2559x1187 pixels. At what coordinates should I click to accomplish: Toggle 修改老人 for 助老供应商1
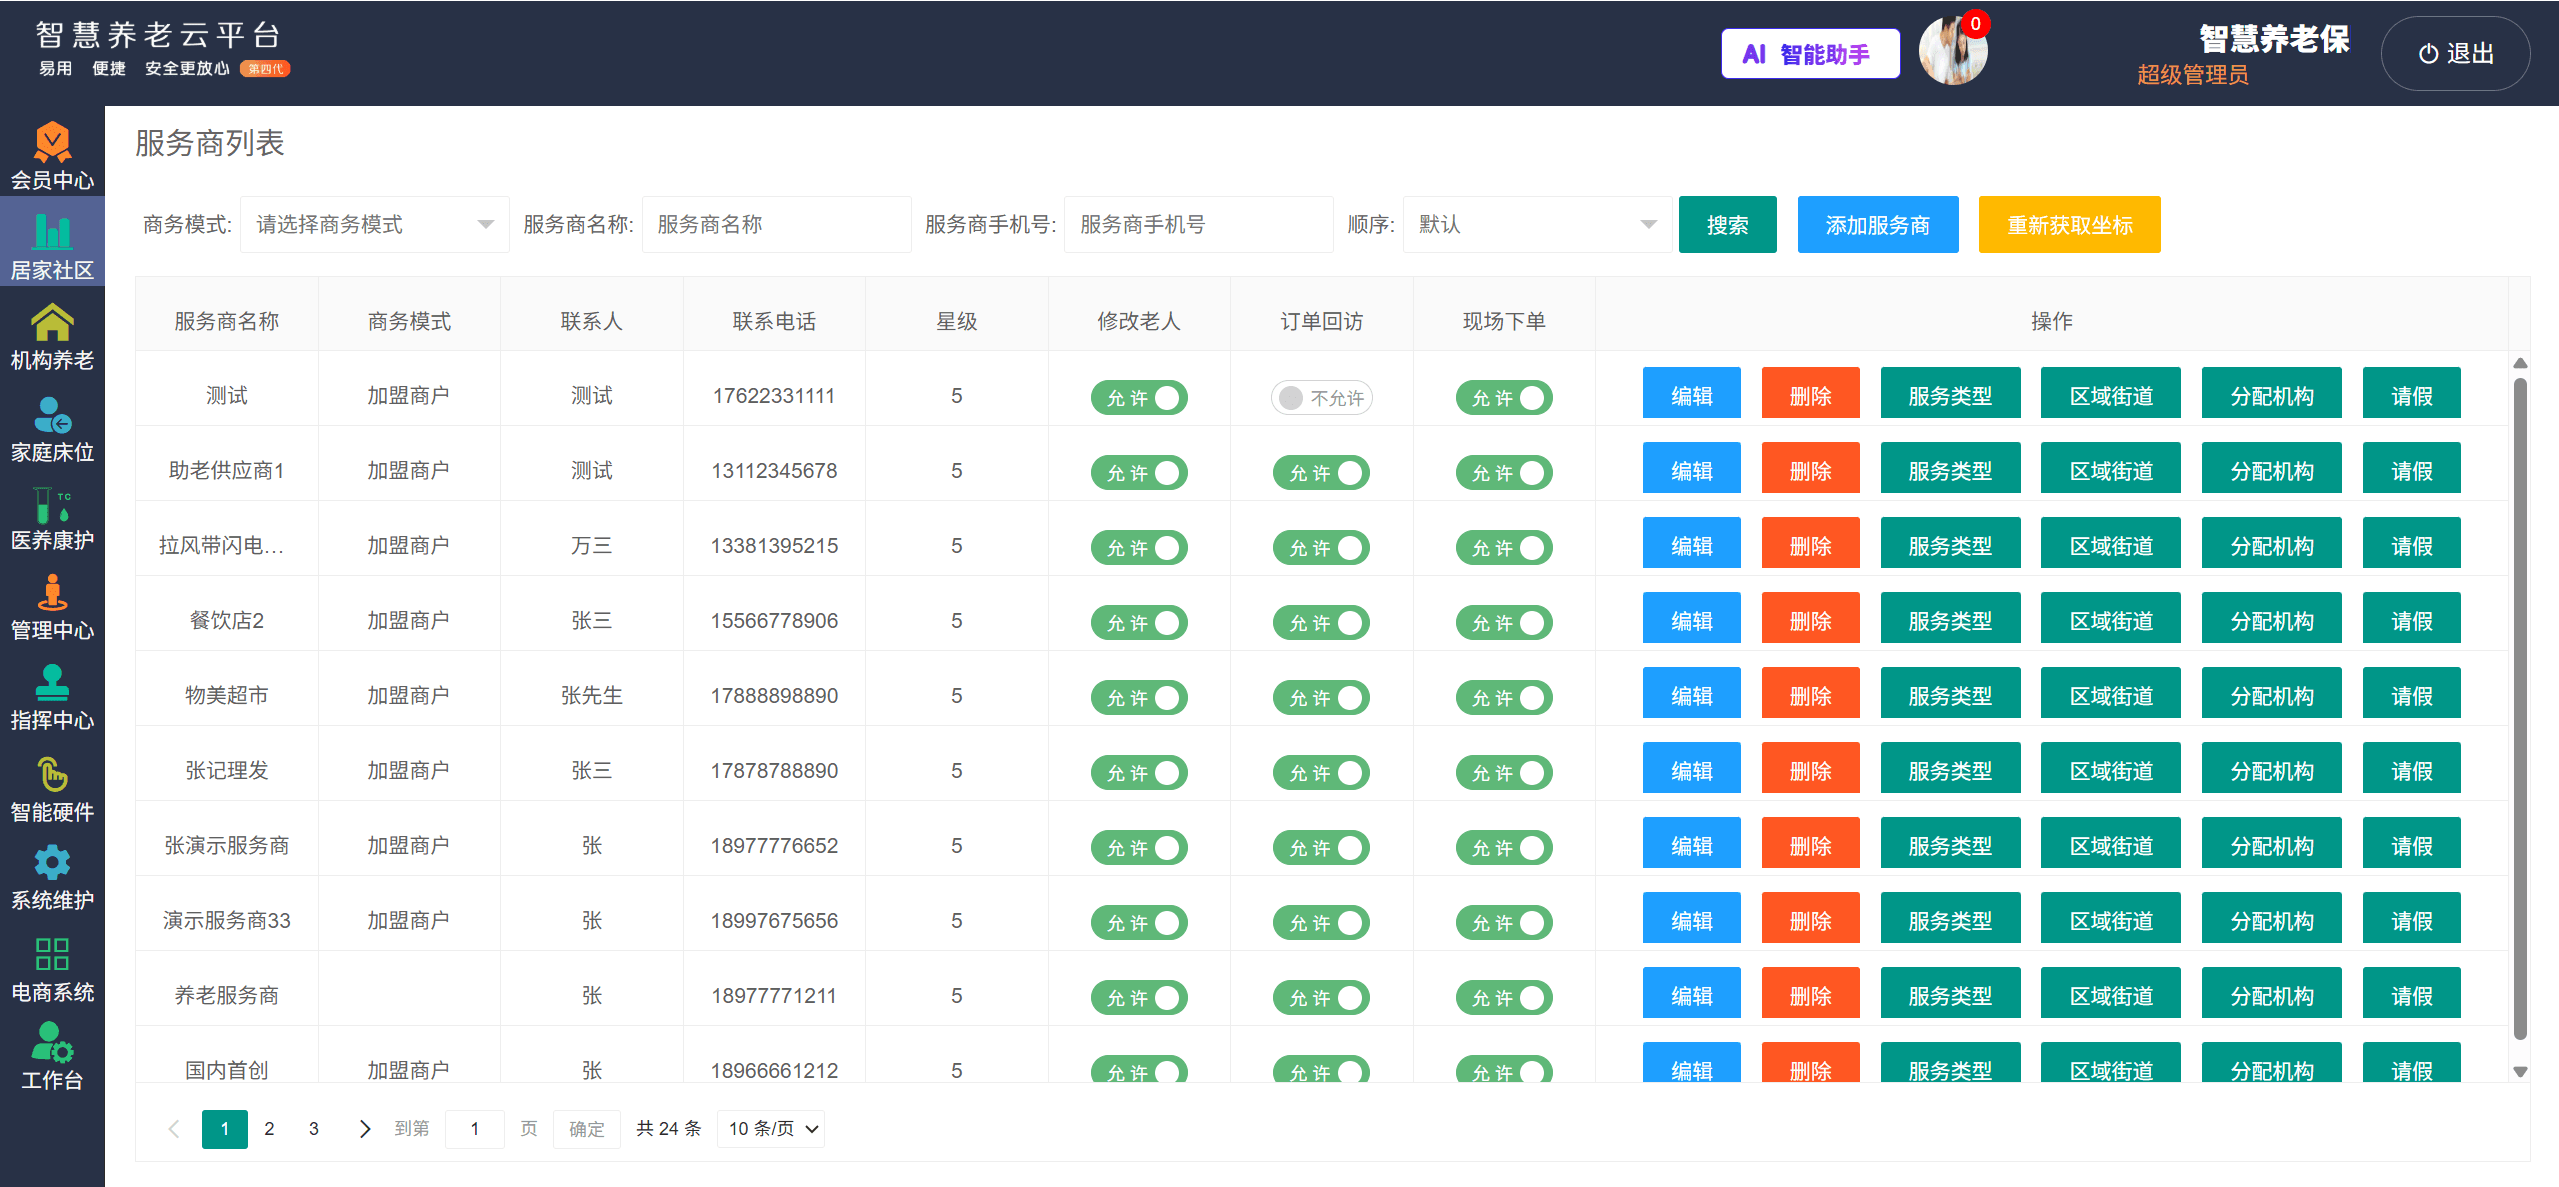click(1139, 473)
